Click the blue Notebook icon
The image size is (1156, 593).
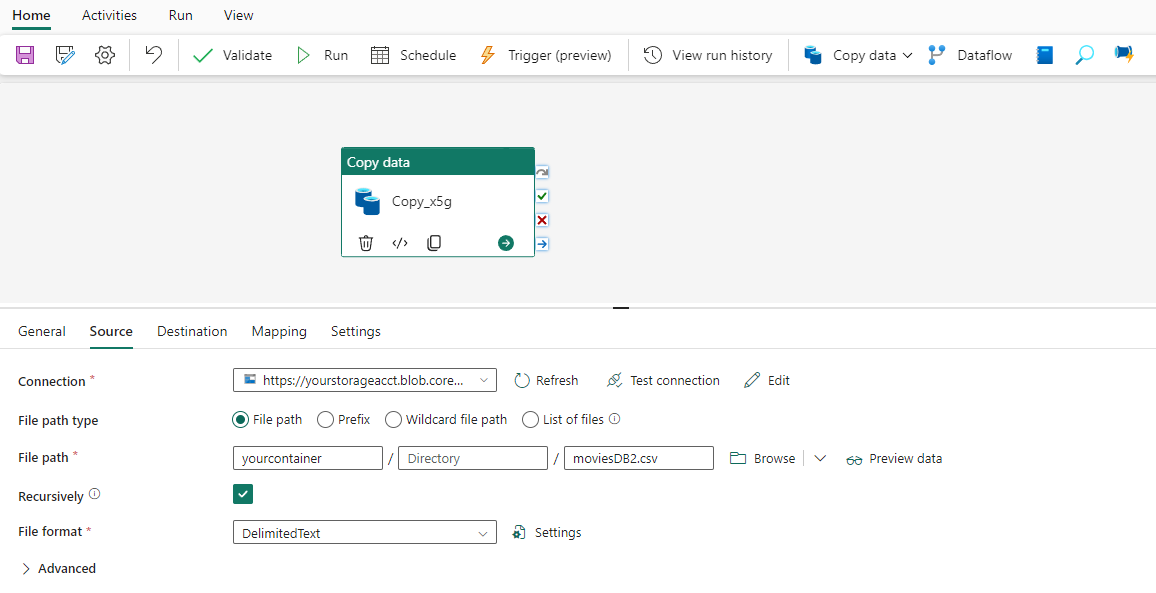(1045, 55)
